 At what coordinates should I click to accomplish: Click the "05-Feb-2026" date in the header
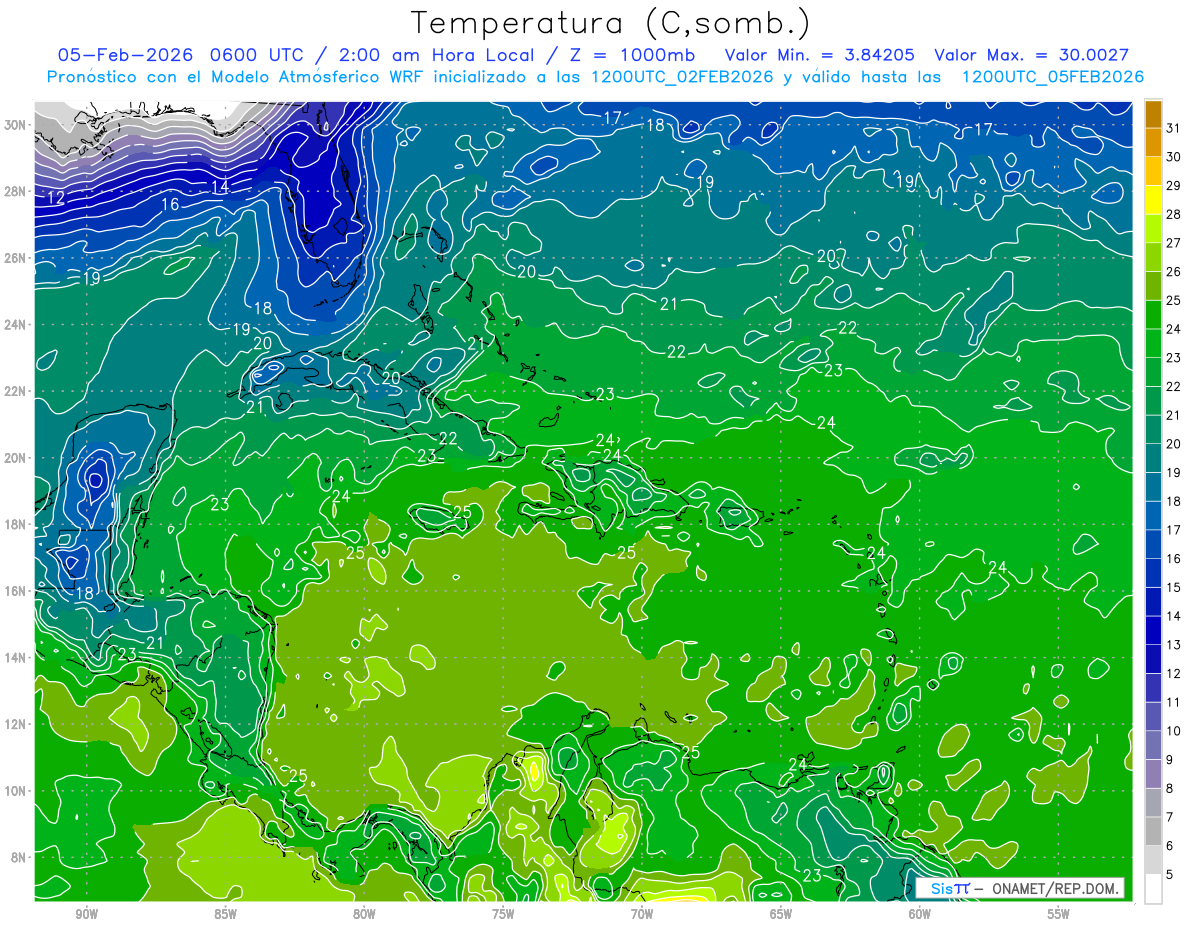(125, 54)
